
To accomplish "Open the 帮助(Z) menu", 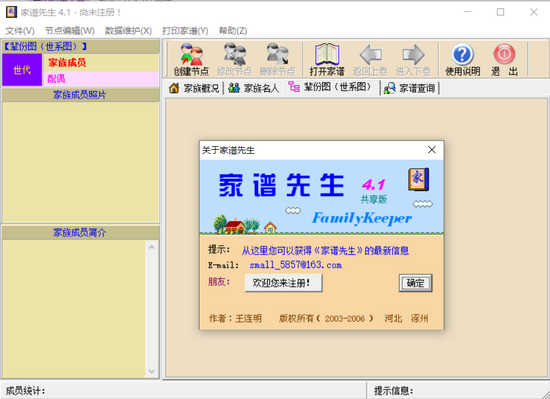I will tap(233, 31).
